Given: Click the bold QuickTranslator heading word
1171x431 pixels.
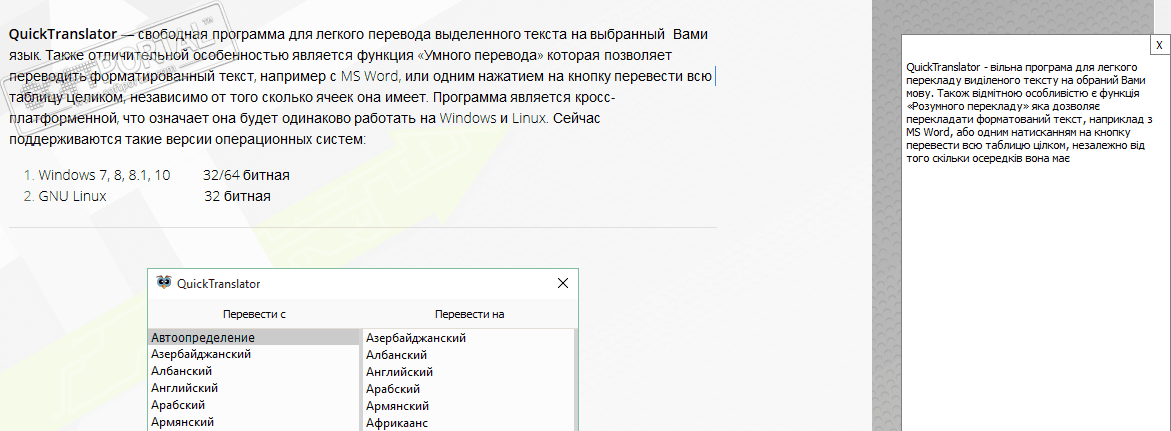Looking at the screenshot, I should 63,35.
